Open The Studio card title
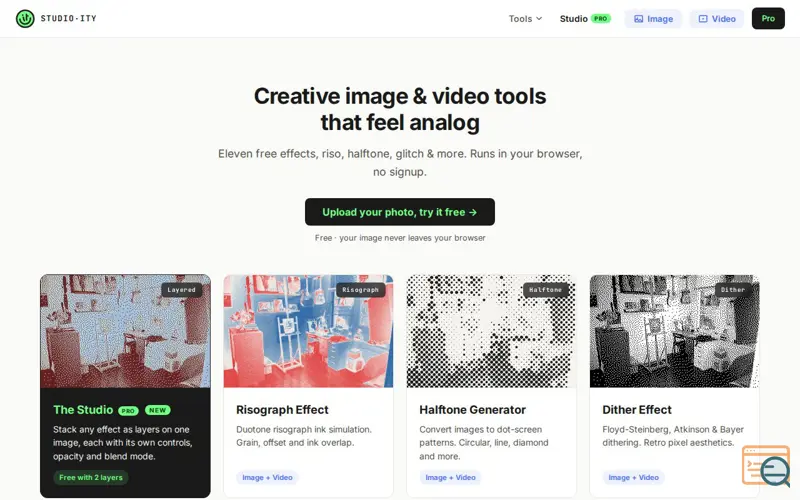 83,410
